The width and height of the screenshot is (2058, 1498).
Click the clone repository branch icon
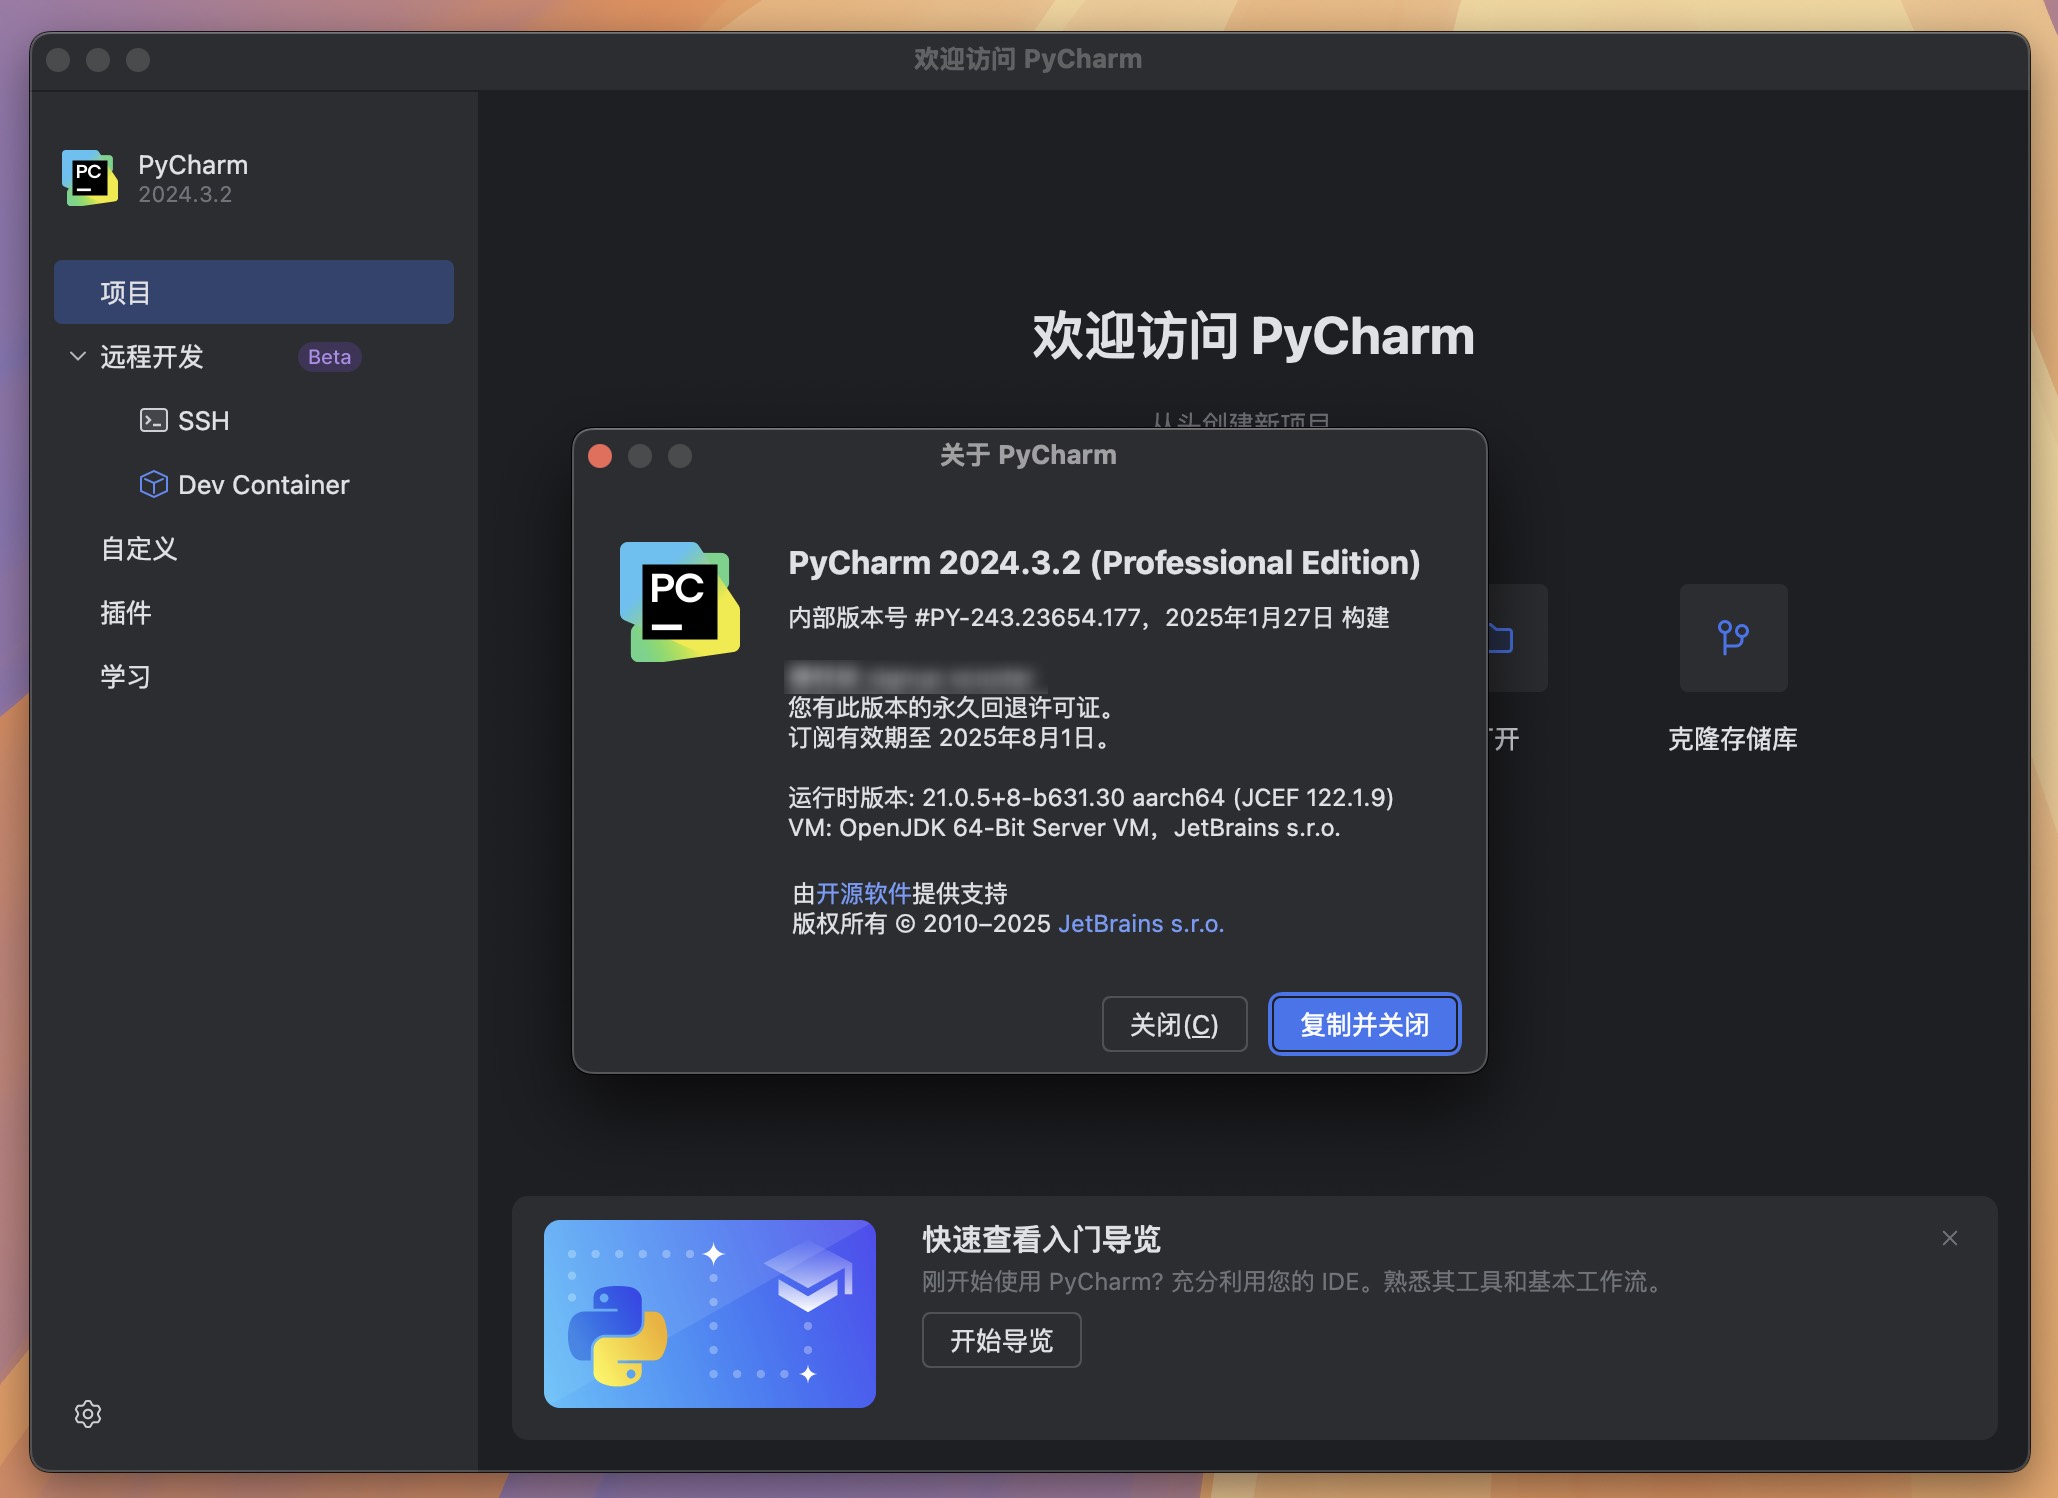click(1733, 637)
